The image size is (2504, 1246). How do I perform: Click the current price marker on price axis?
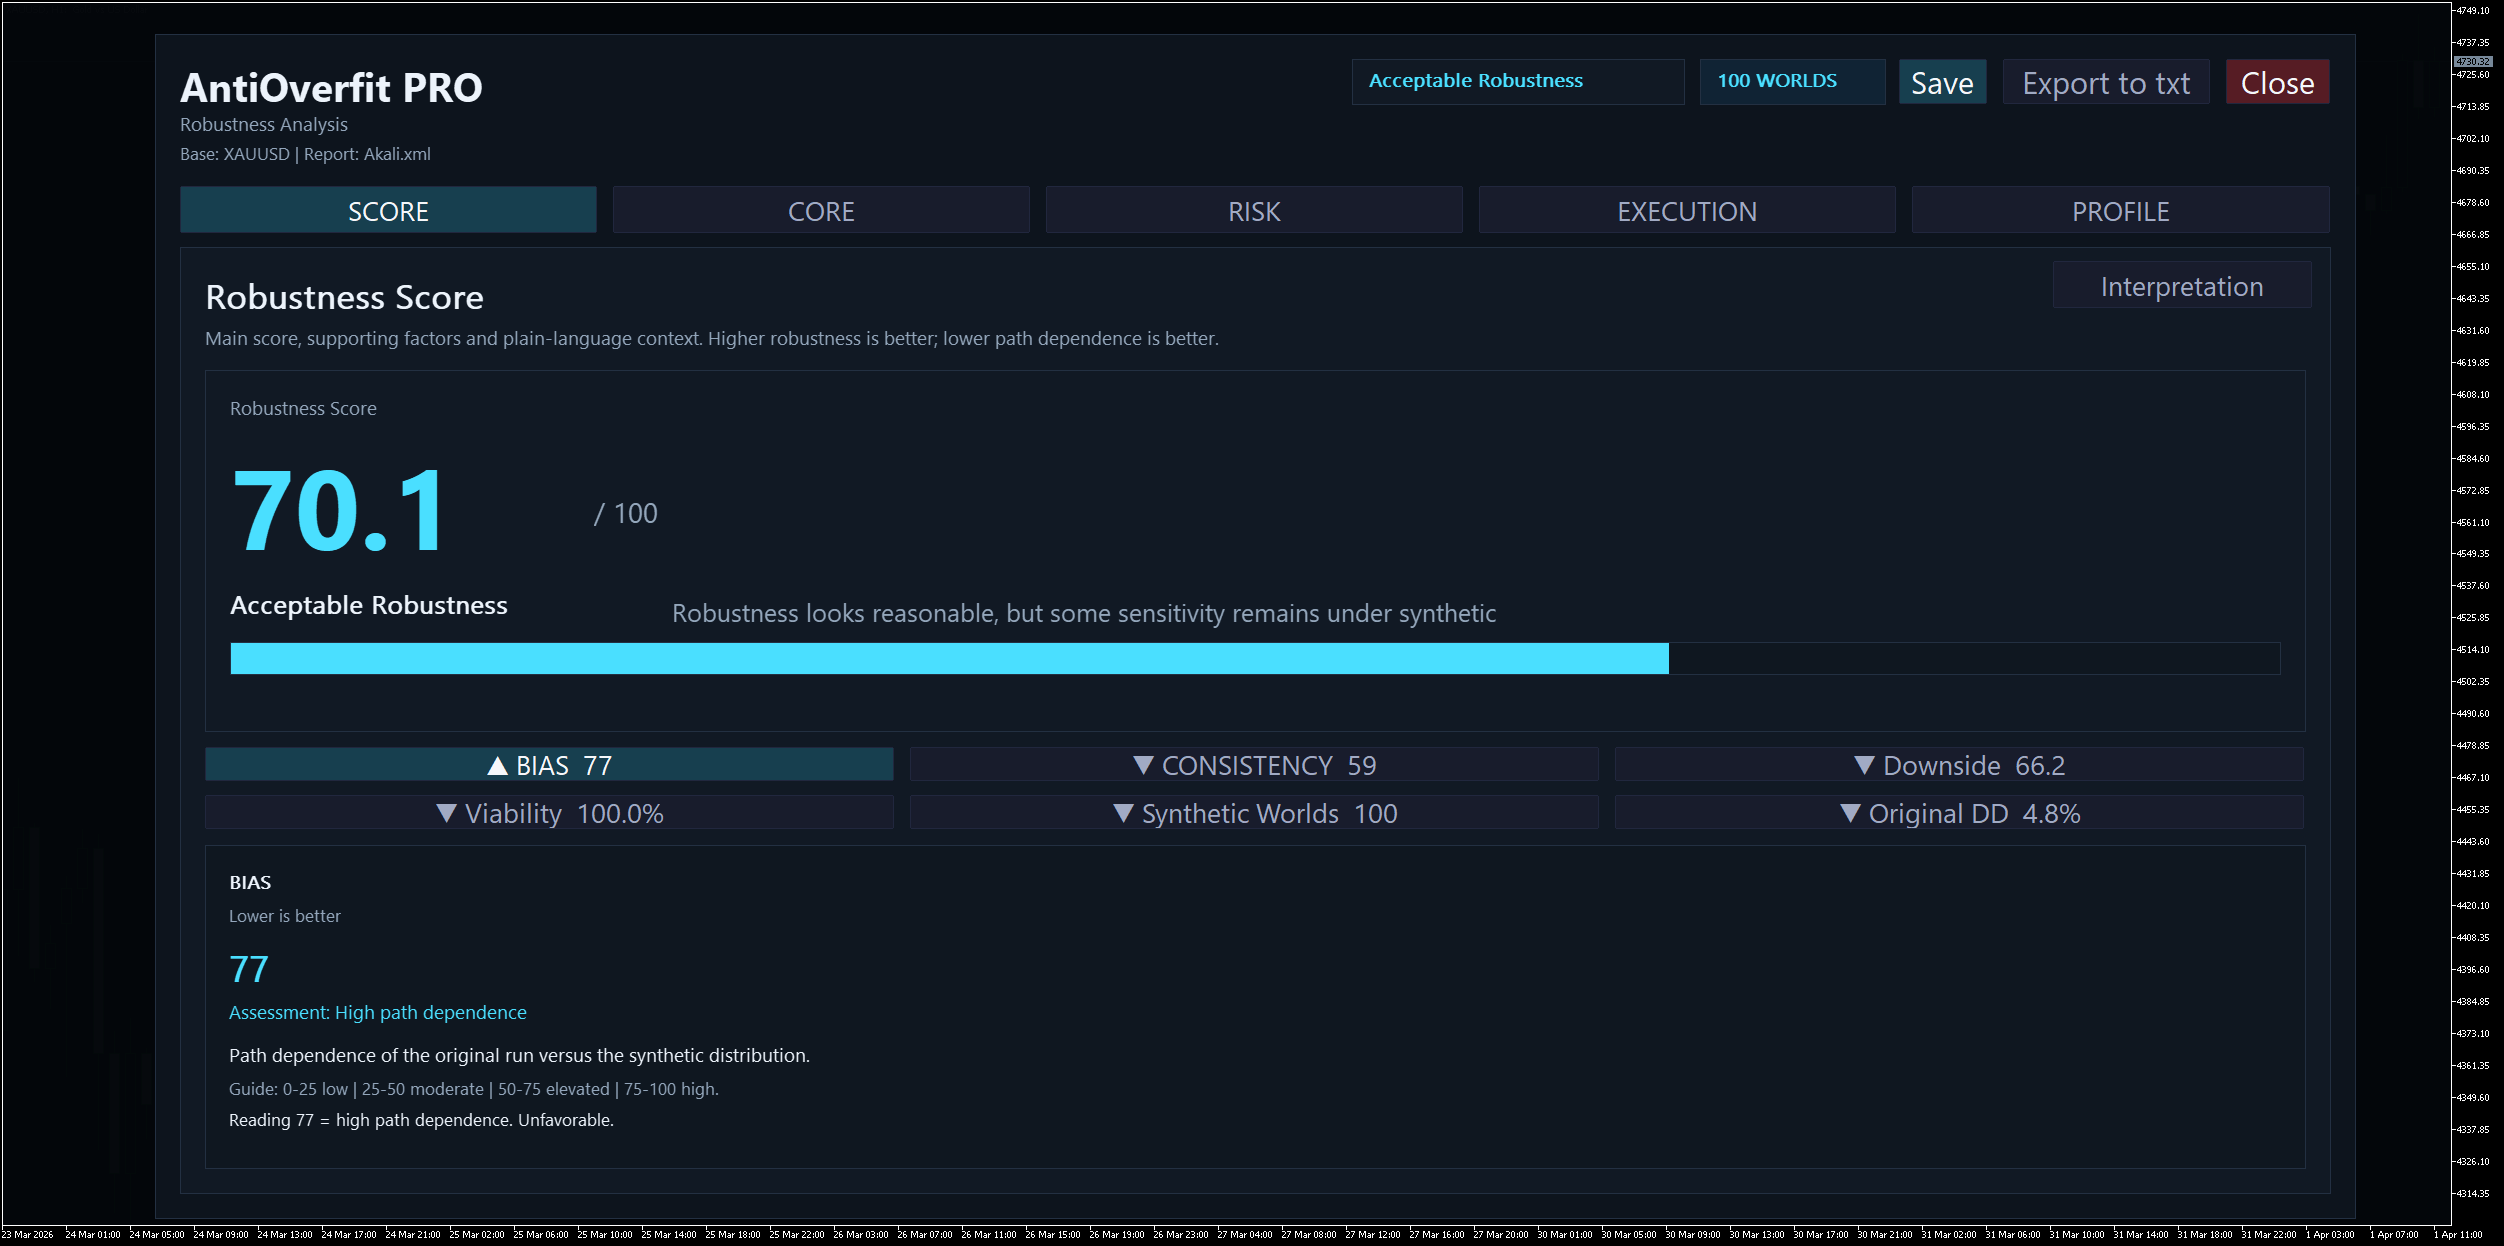2473,62
